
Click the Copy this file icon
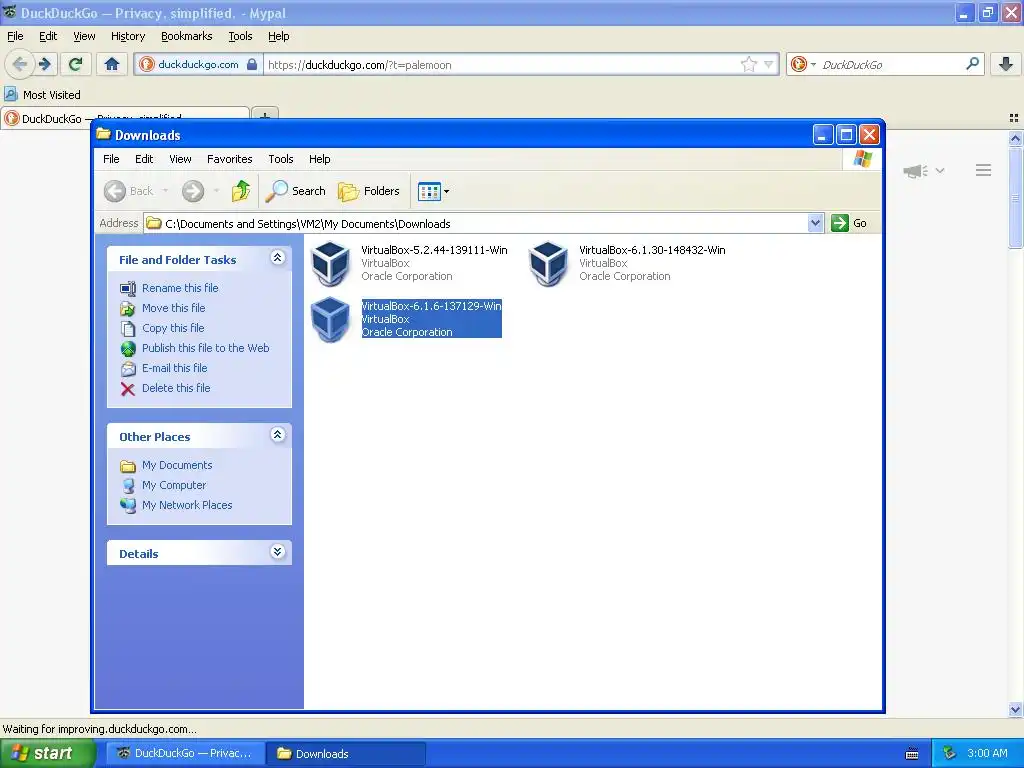128,328
